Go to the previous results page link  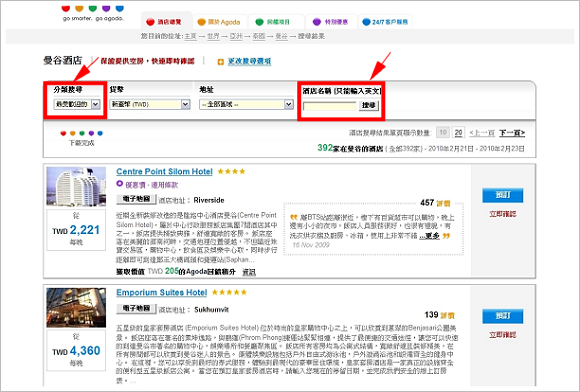coord(482,133)
